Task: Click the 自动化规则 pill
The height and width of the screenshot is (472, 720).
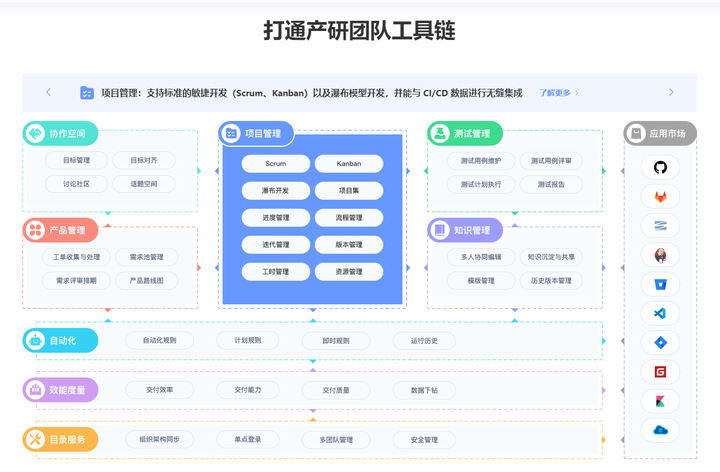Action: click(x=159, y=340)
